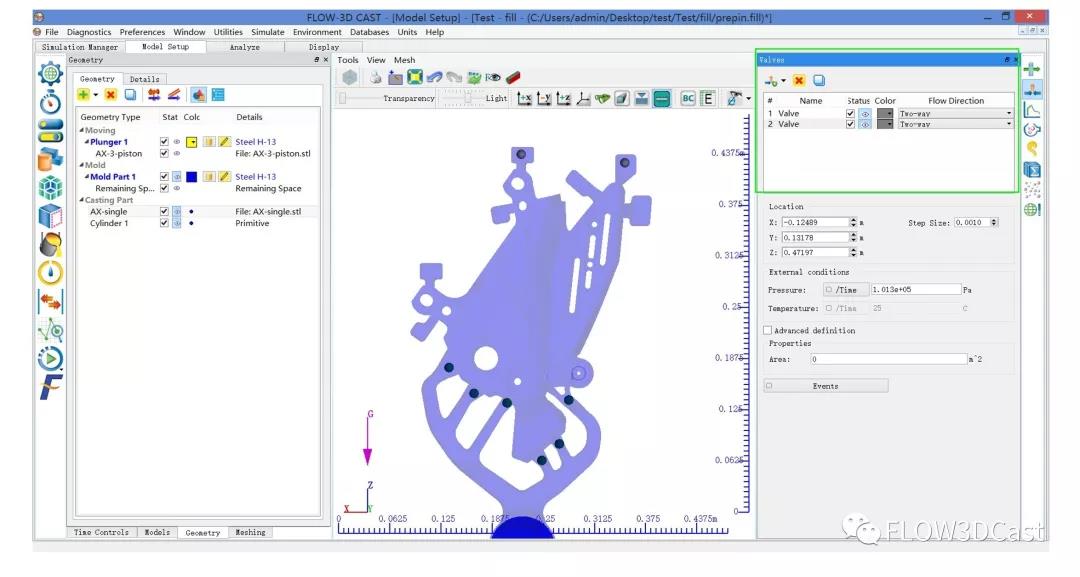Enable the Advanced definition checkbox
Screen dimensions: 1080x577
click(768, 331)
